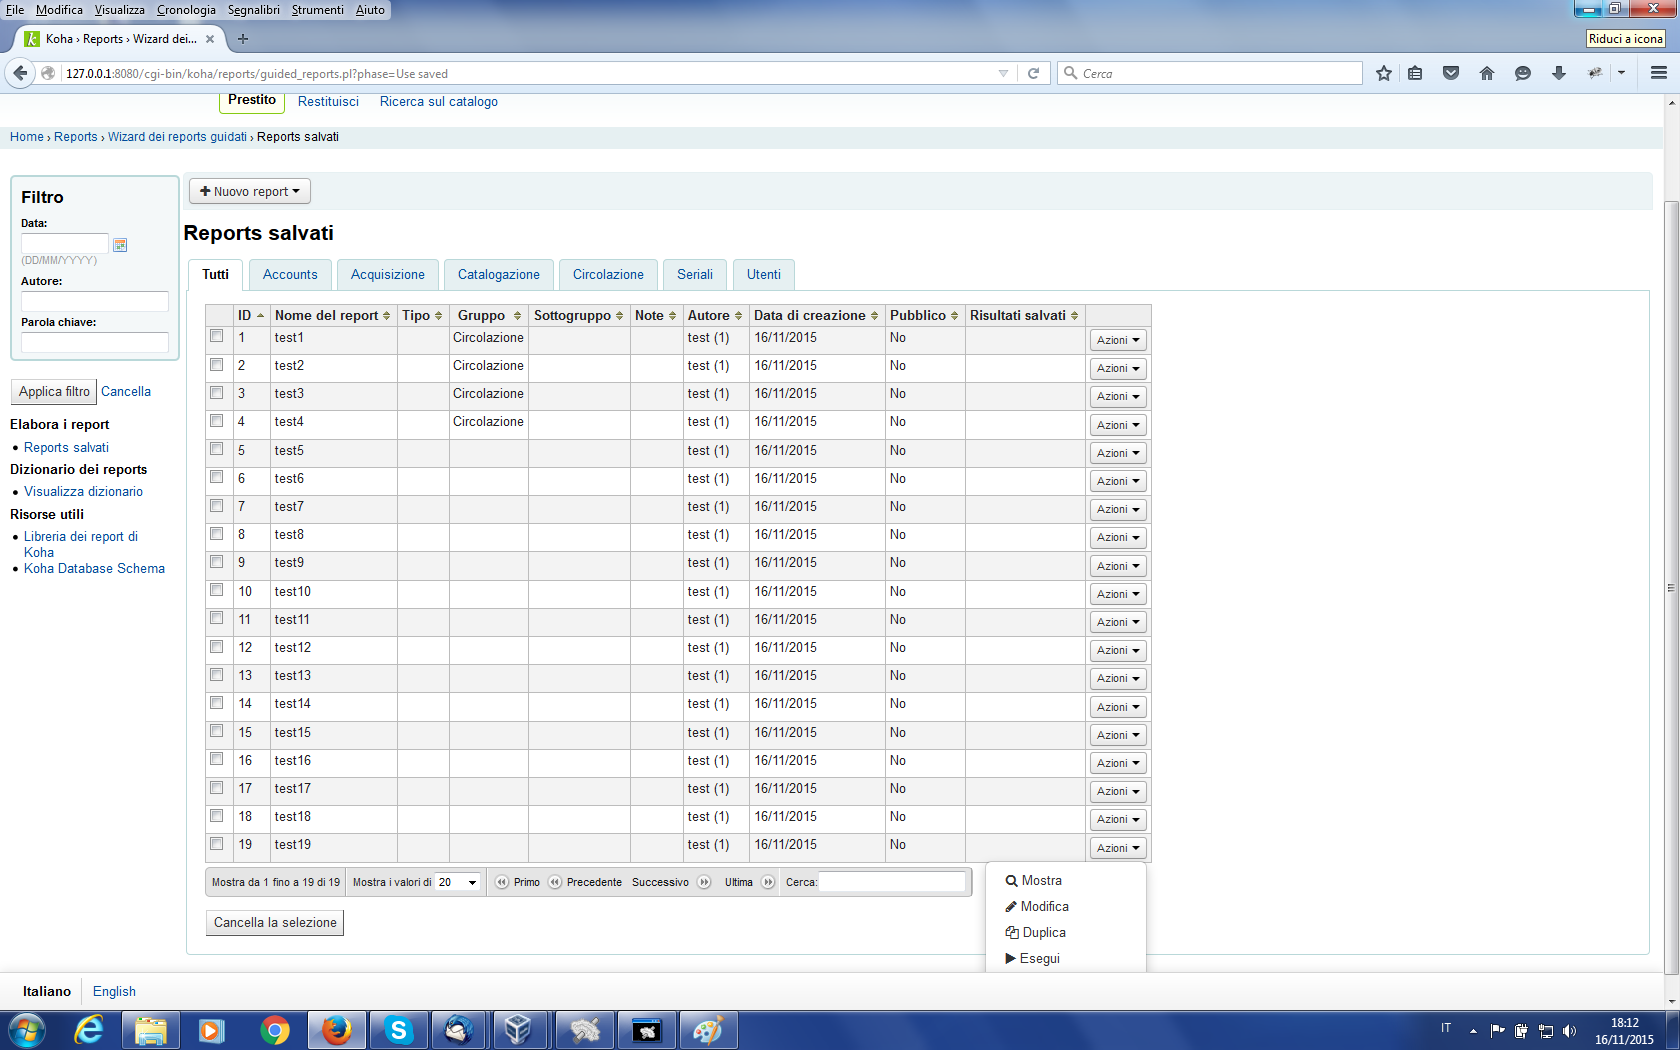Screen dimensions: 1680x1050
Task: Open Azioni dropdown for report test5
Action: click(1117, 453)
